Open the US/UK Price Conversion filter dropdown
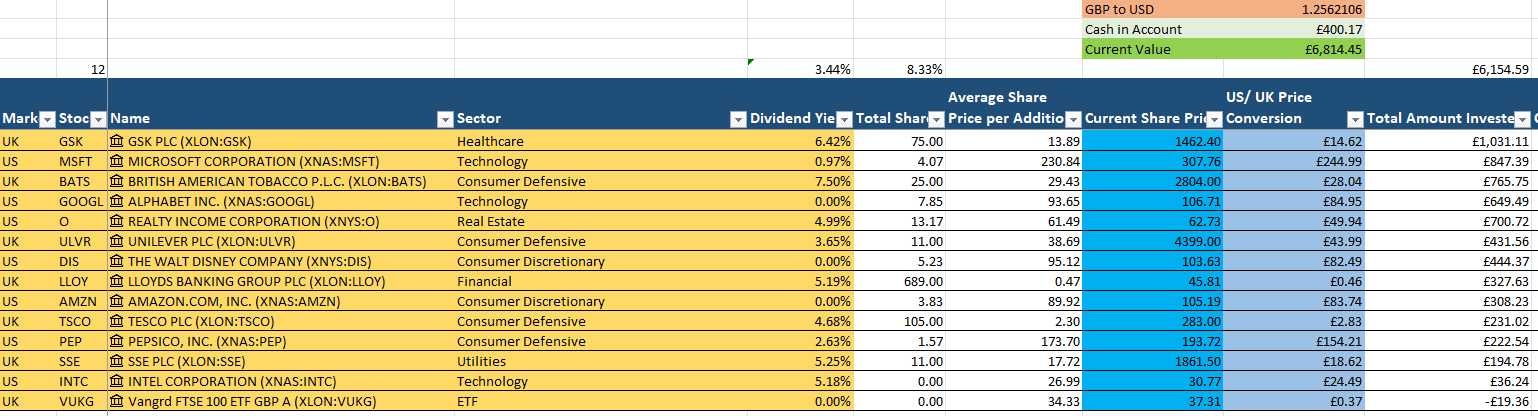The image size is (1538, 416). [1355, 119]
